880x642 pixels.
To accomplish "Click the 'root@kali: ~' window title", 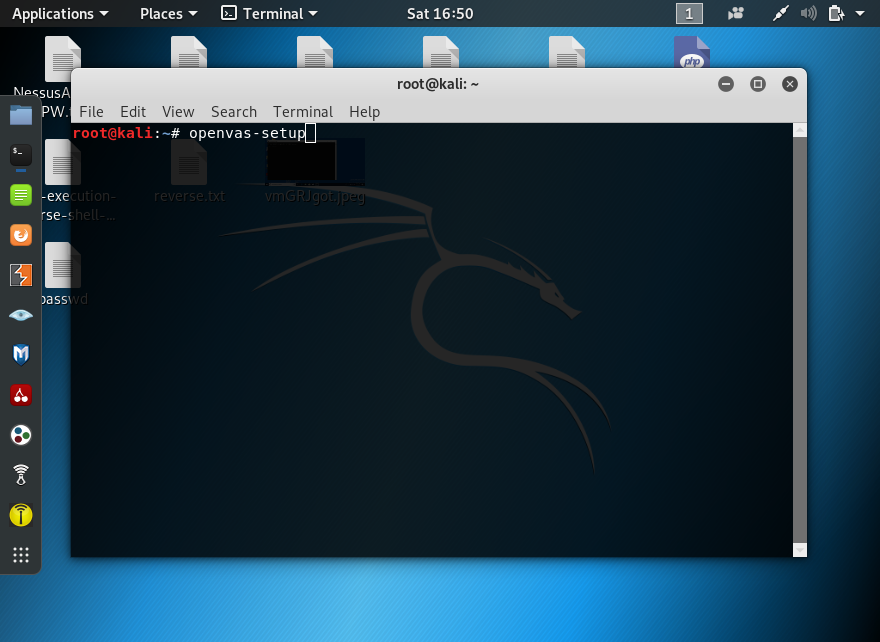I will point(438,84).
